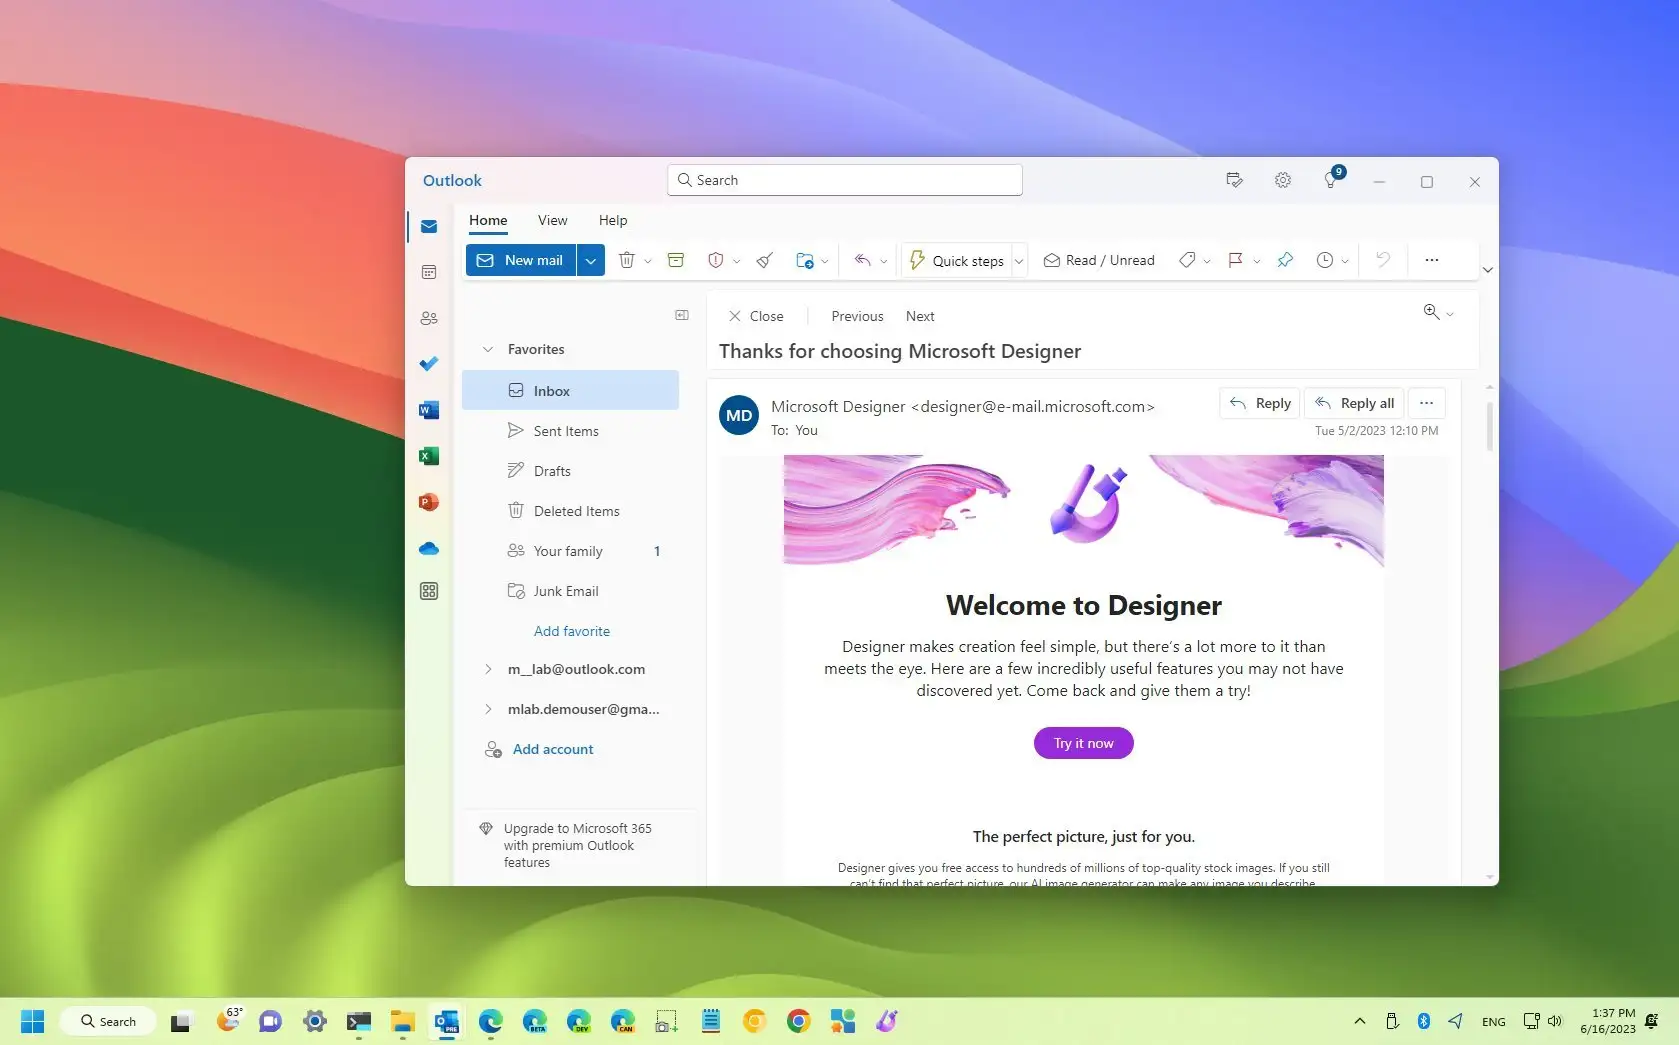This screenshot has width=1679, height=1045.
Task: Launch Word from the sidebar
Action: tap(429, 410)
